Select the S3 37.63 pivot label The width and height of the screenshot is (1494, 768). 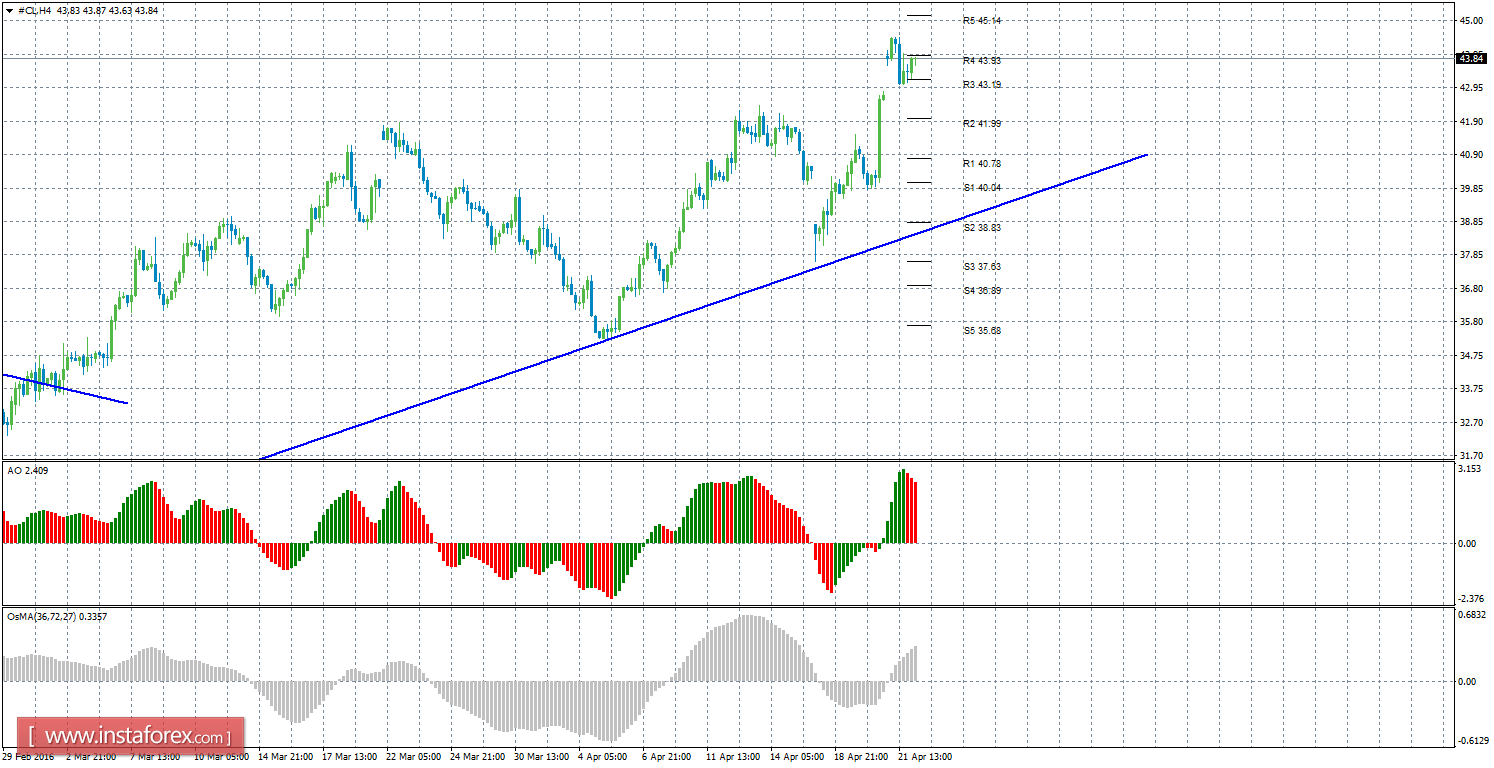tap(982, 266)
